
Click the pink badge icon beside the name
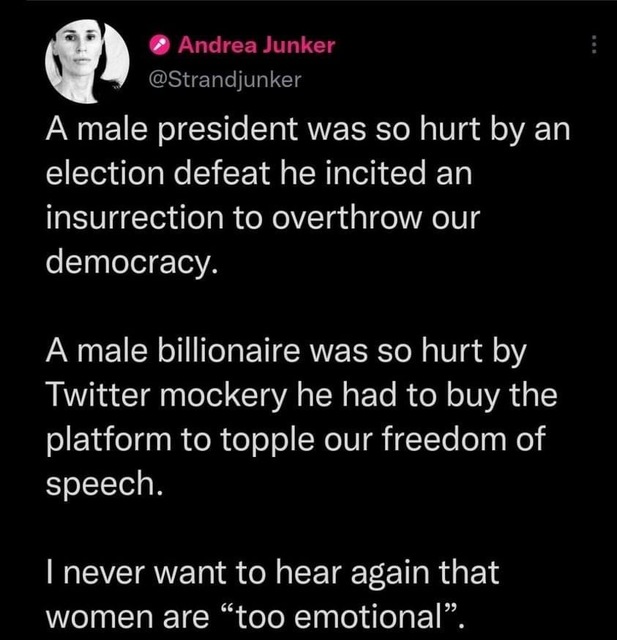coord(159,45)
